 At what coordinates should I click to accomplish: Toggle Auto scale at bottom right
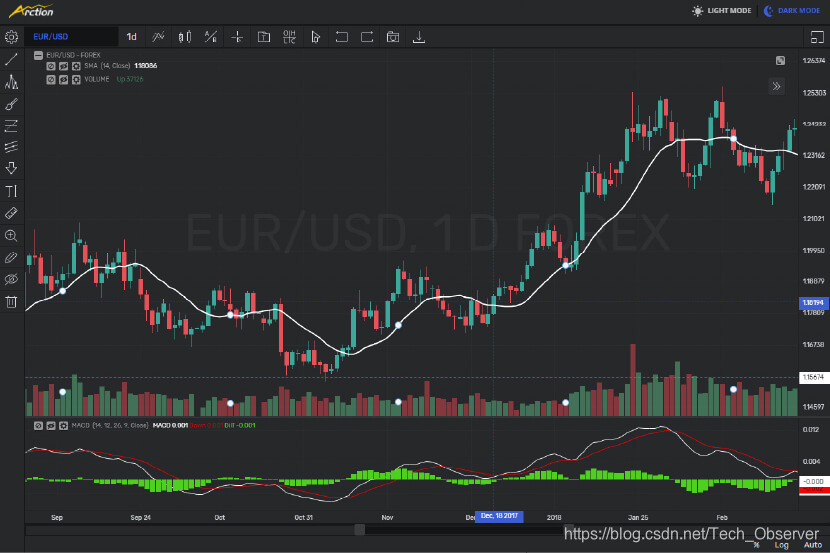pos(813,545)
